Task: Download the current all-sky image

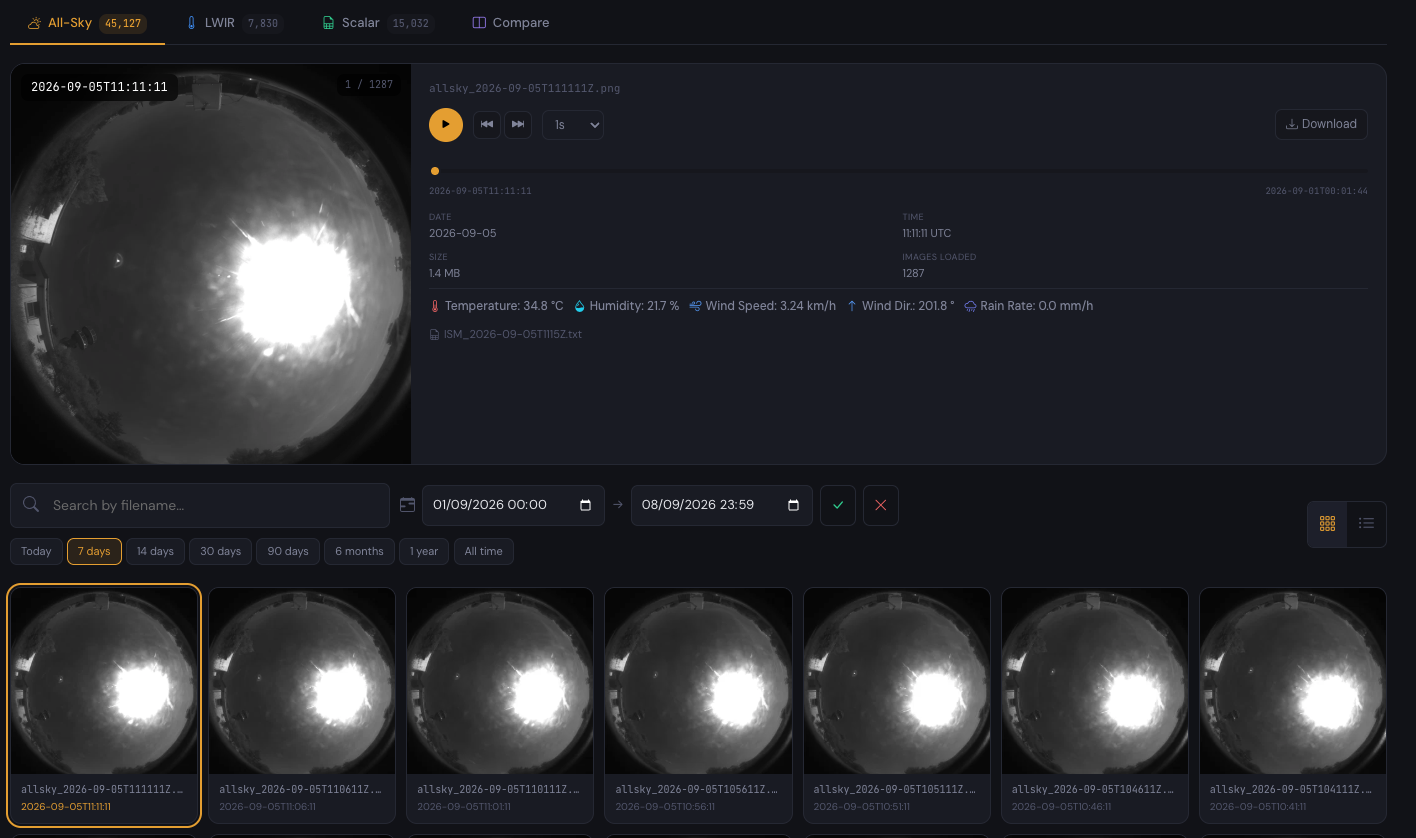Action: coord(1321,124)
